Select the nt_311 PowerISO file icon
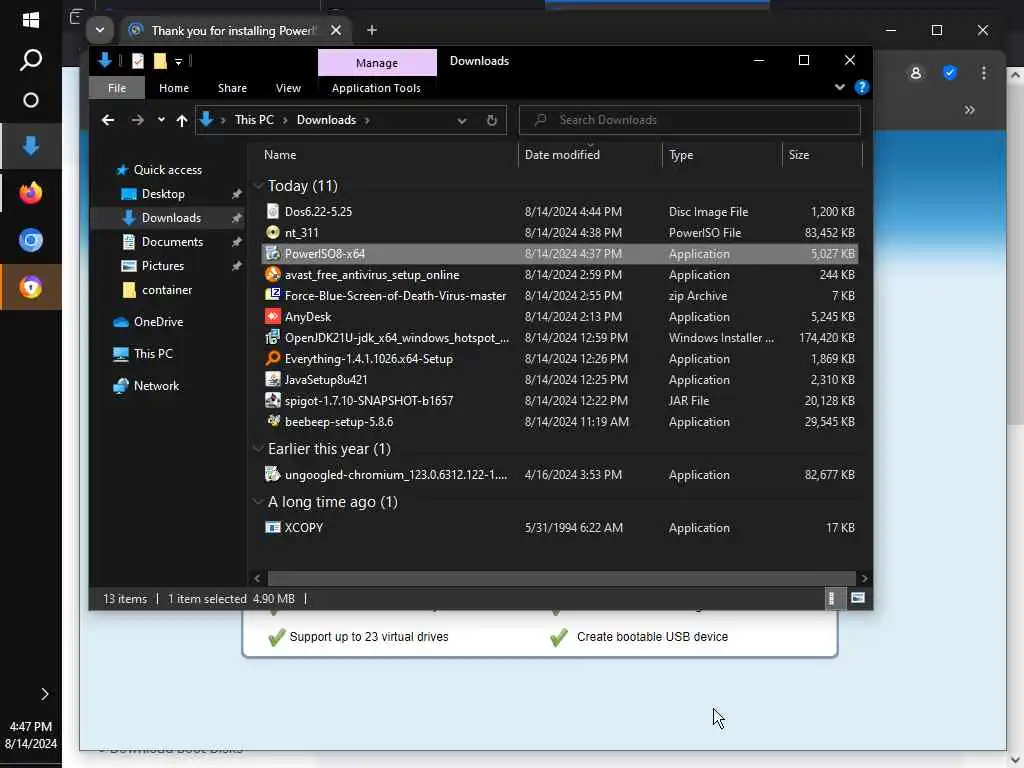Screen dimensions: 1024x768 pyautogui.click(x=273, y=232)
